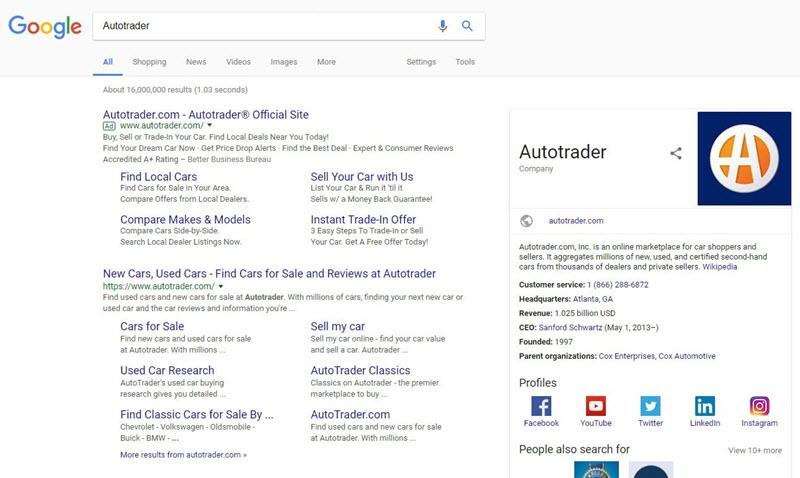The image size is (800, 478).
Task: Click headquarters Atlanta, GA link
Action: [x=593, y=299]
